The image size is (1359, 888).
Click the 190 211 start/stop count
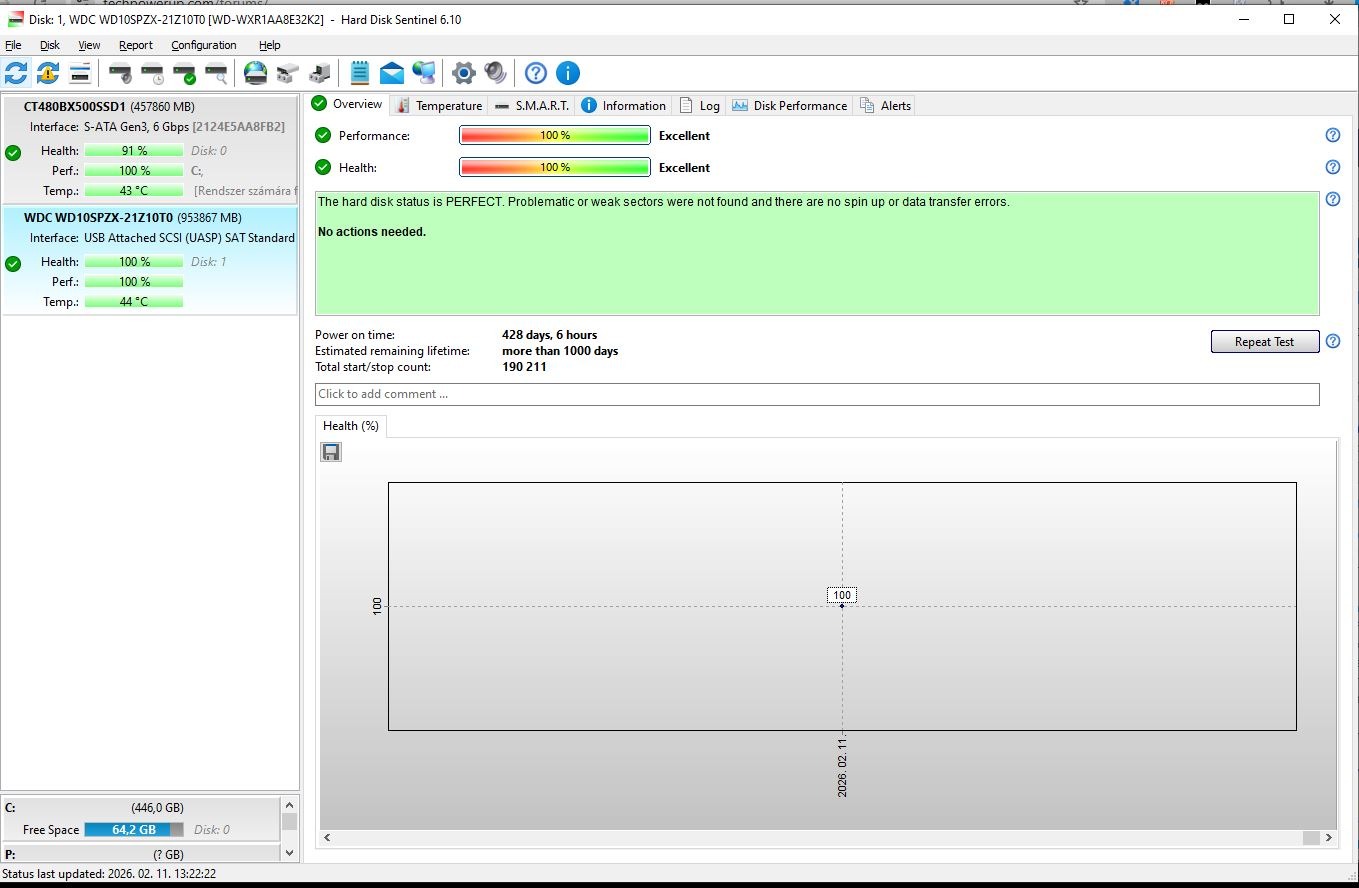[x=524, y=367]
